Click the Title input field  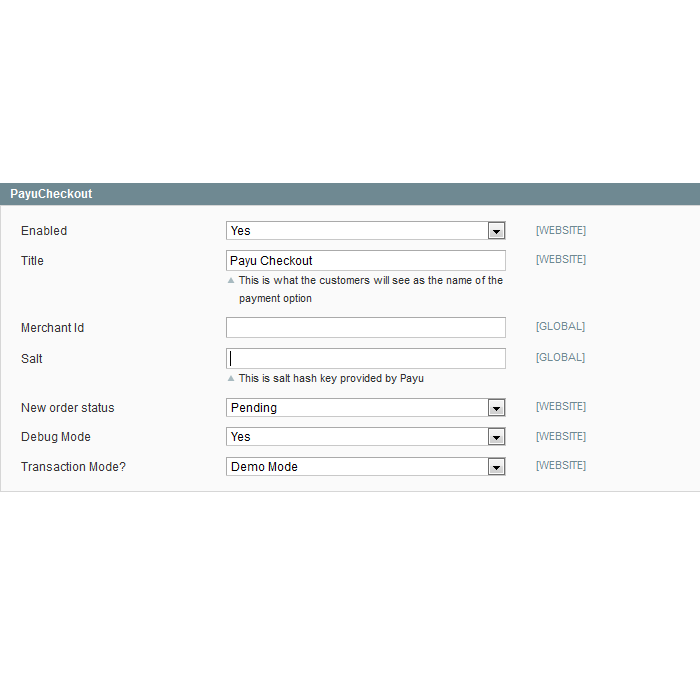[366, 260]
